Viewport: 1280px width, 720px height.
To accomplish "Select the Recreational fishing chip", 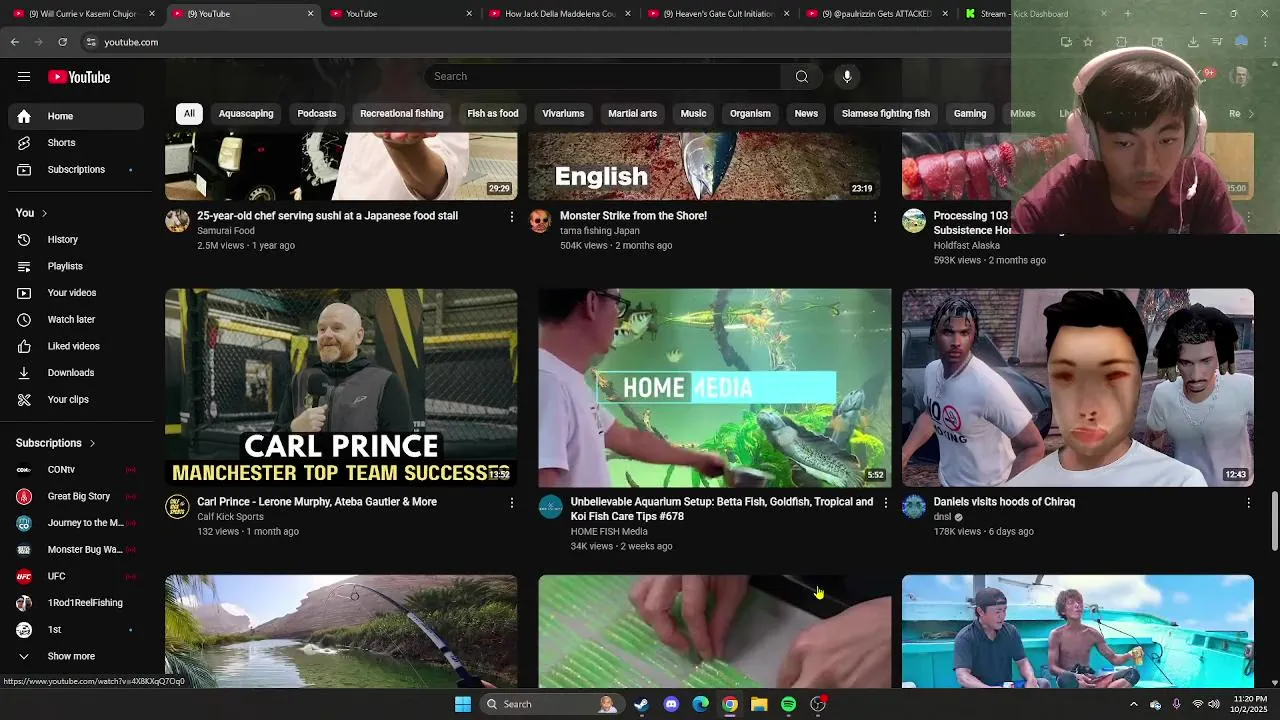I will point(402,114).
